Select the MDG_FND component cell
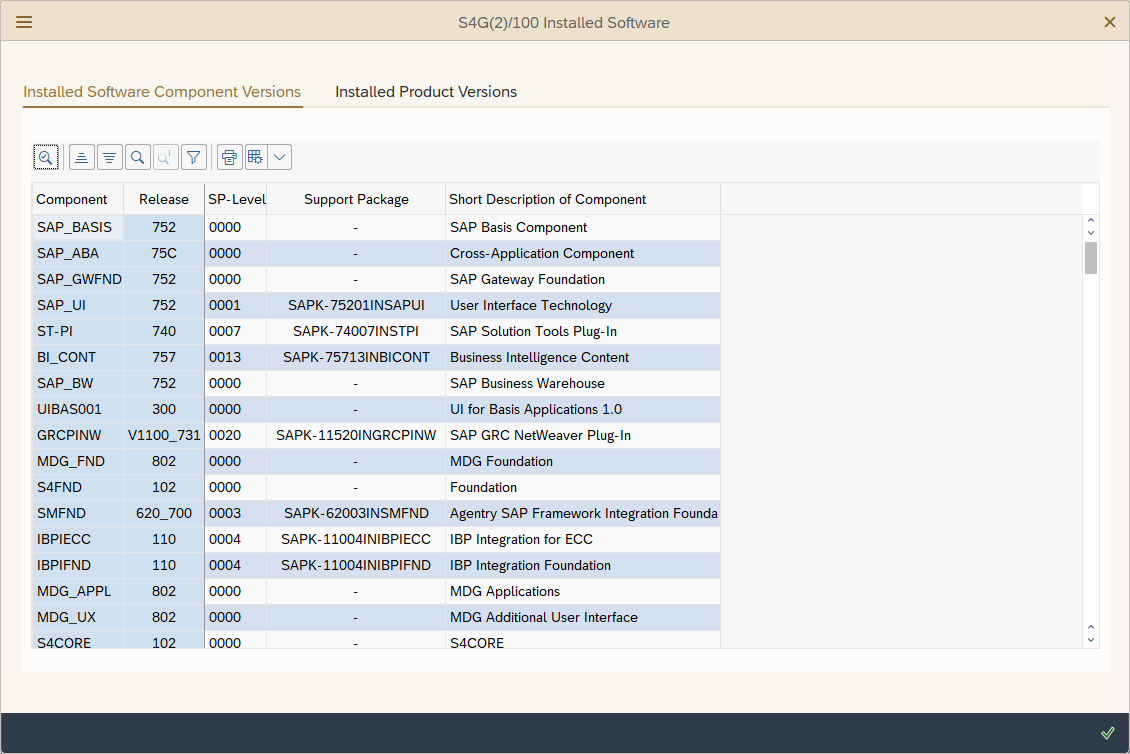Screen dimensions: 1130x754 pyautogui.click(x=78, y=461)
